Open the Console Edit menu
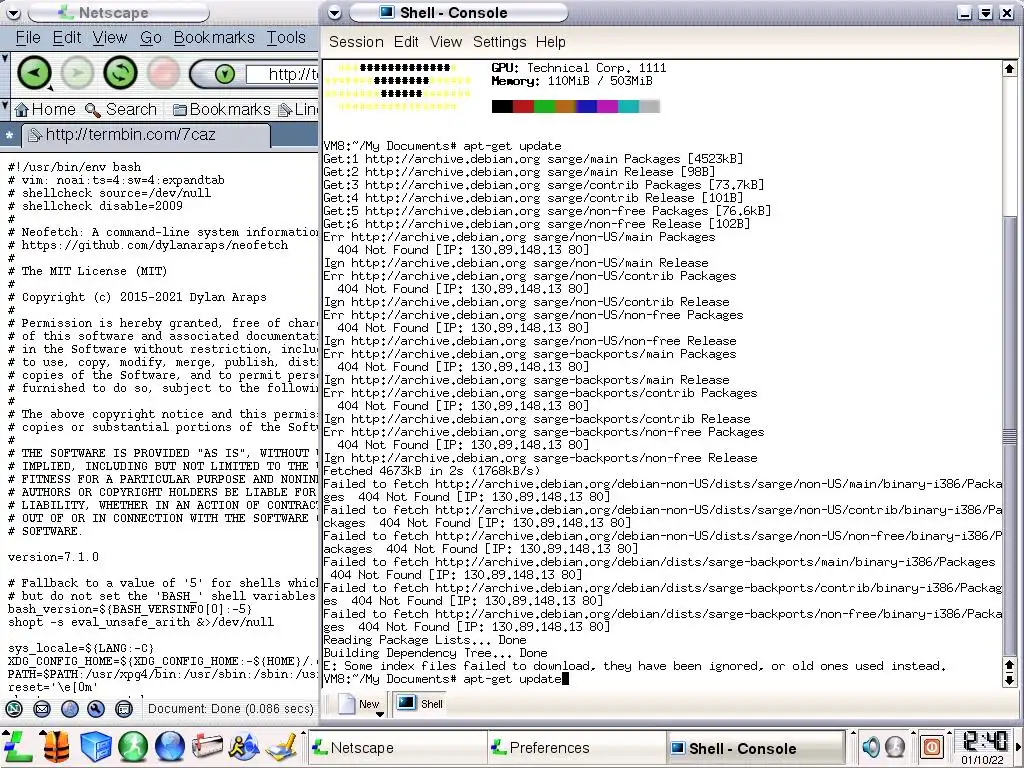 point(406,42)
